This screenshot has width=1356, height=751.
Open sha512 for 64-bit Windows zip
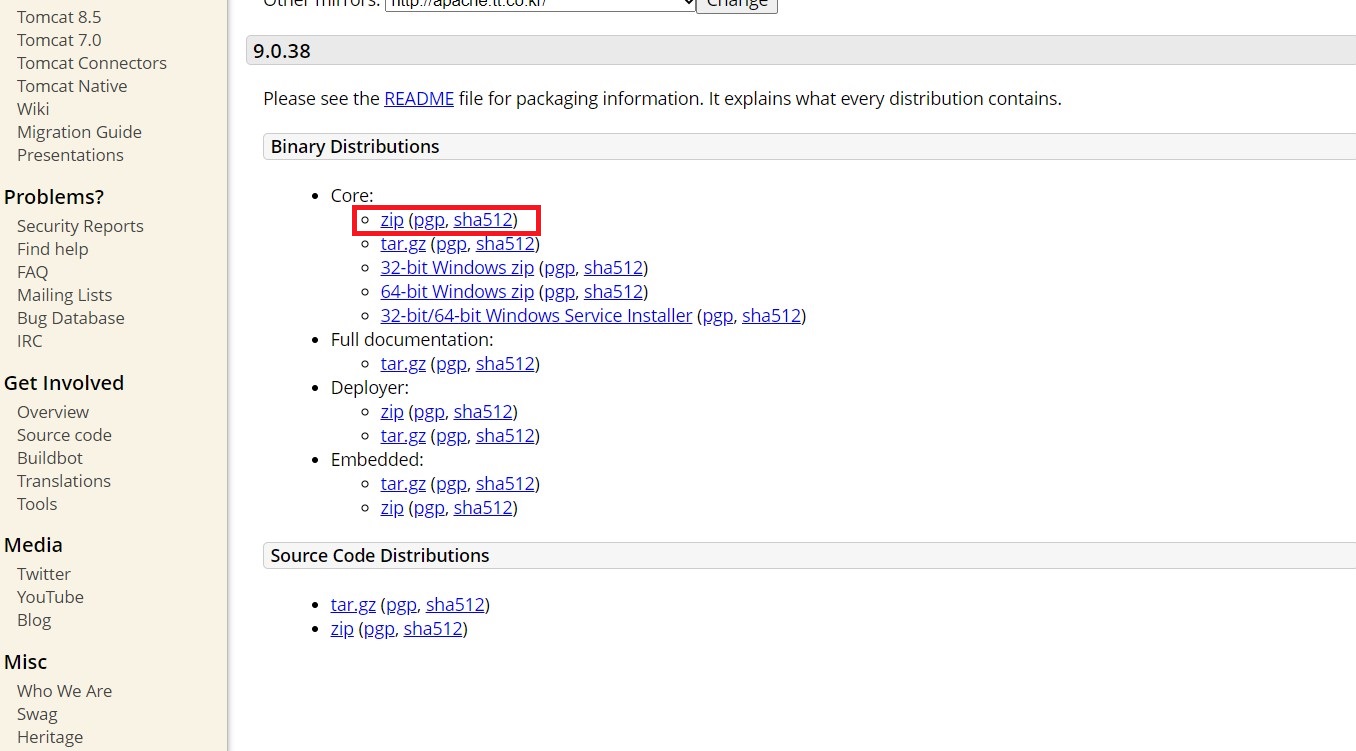(x=613, y=292)
